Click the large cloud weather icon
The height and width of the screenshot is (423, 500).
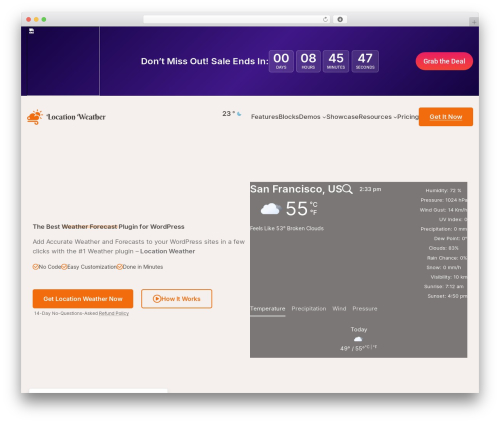pyautogui.click(x=270, y=209)
